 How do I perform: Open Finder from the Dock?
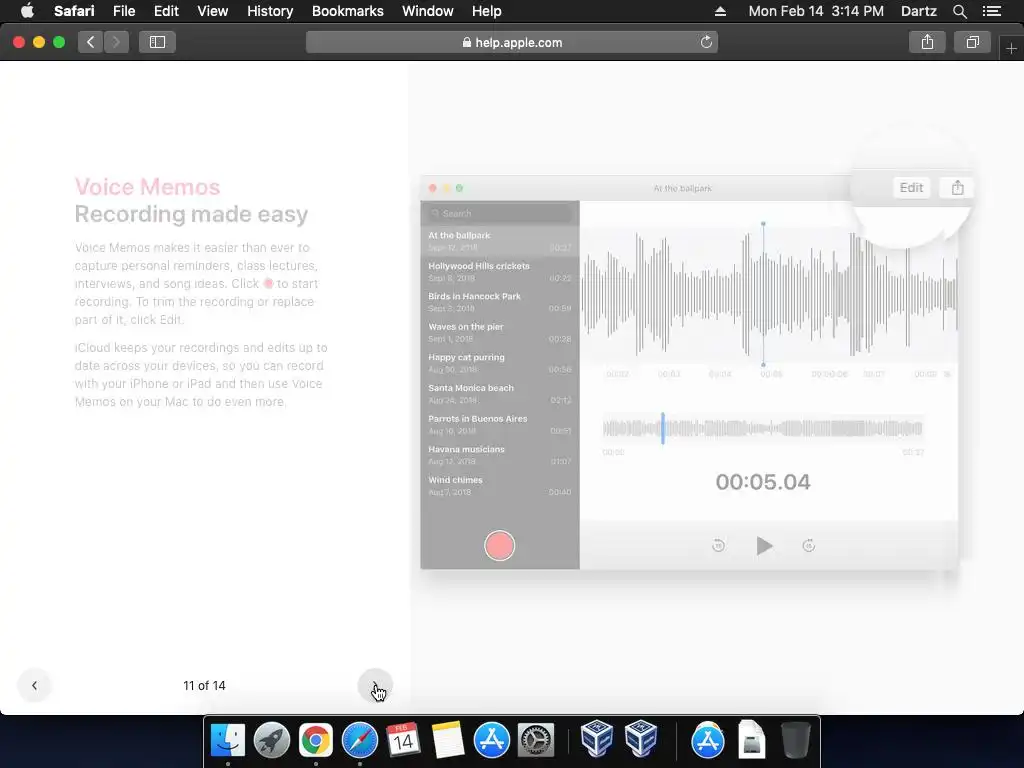click(228, 740)
